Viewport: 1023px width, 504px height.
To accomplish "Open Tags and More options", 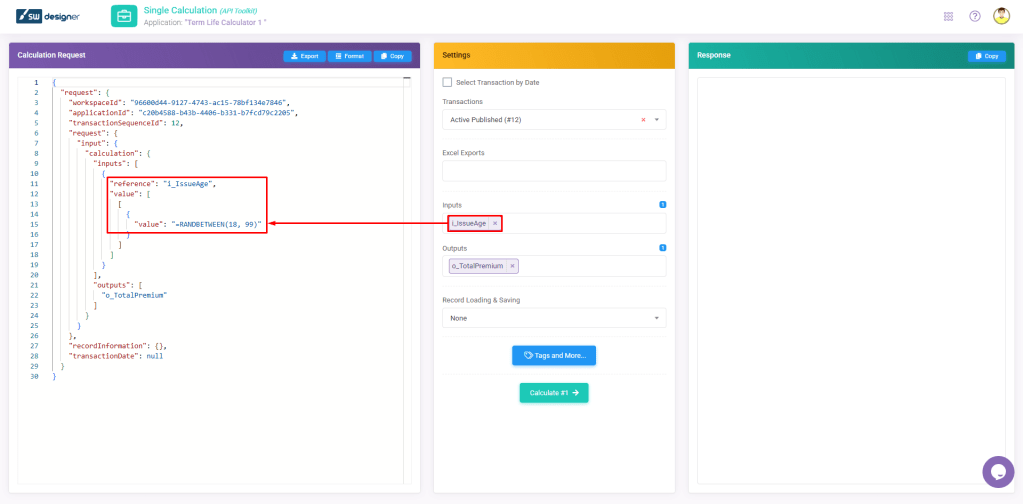I will [554, 355].
